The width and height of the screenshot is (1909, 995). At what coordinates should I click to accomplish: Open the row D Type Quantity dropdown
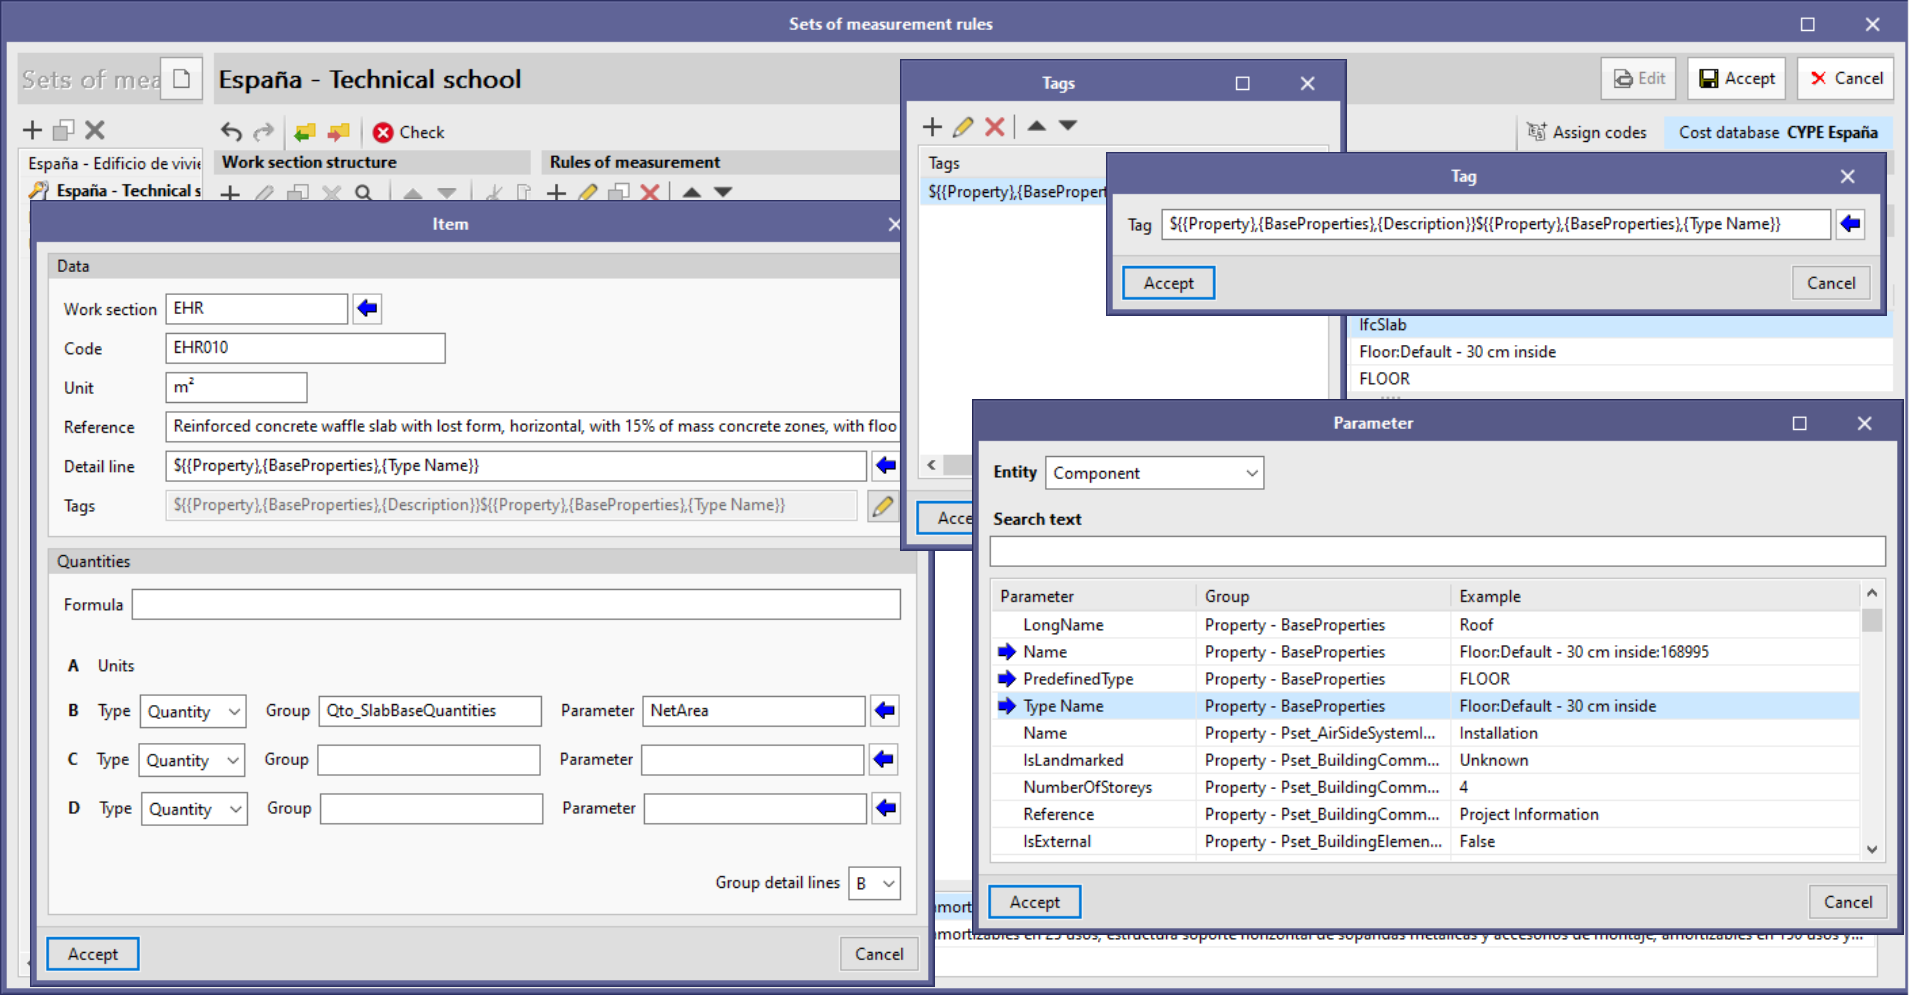click(194, 809)
